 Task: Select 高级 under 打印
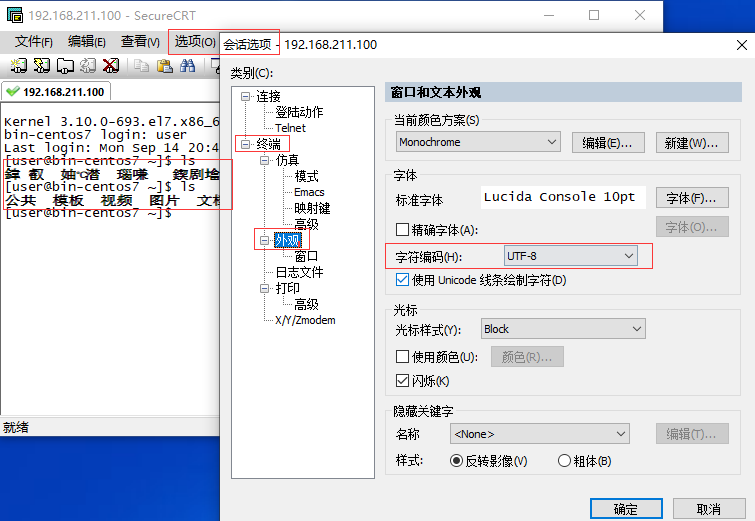[306, 304]
